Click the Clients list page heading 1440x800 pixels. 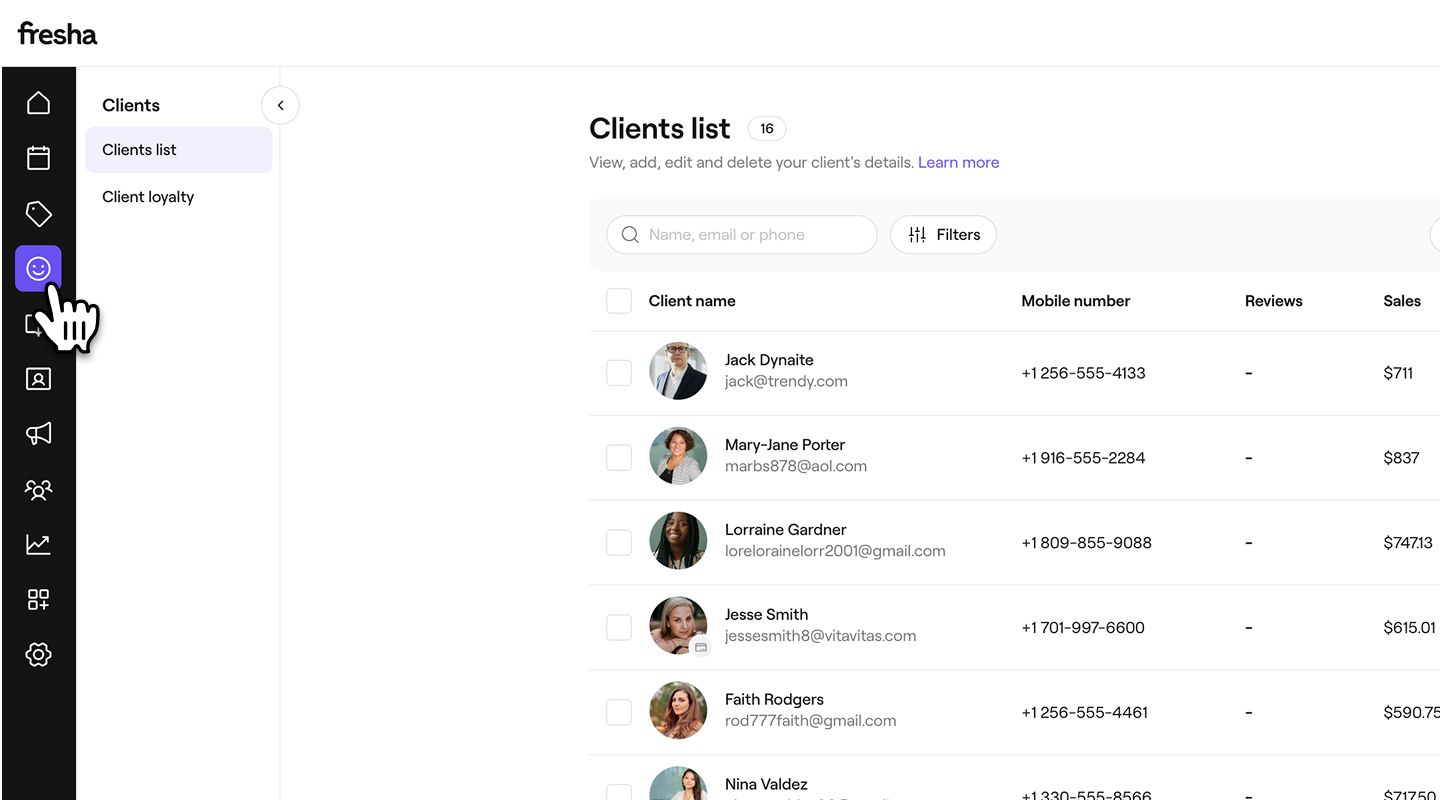(x=660, y=128)
